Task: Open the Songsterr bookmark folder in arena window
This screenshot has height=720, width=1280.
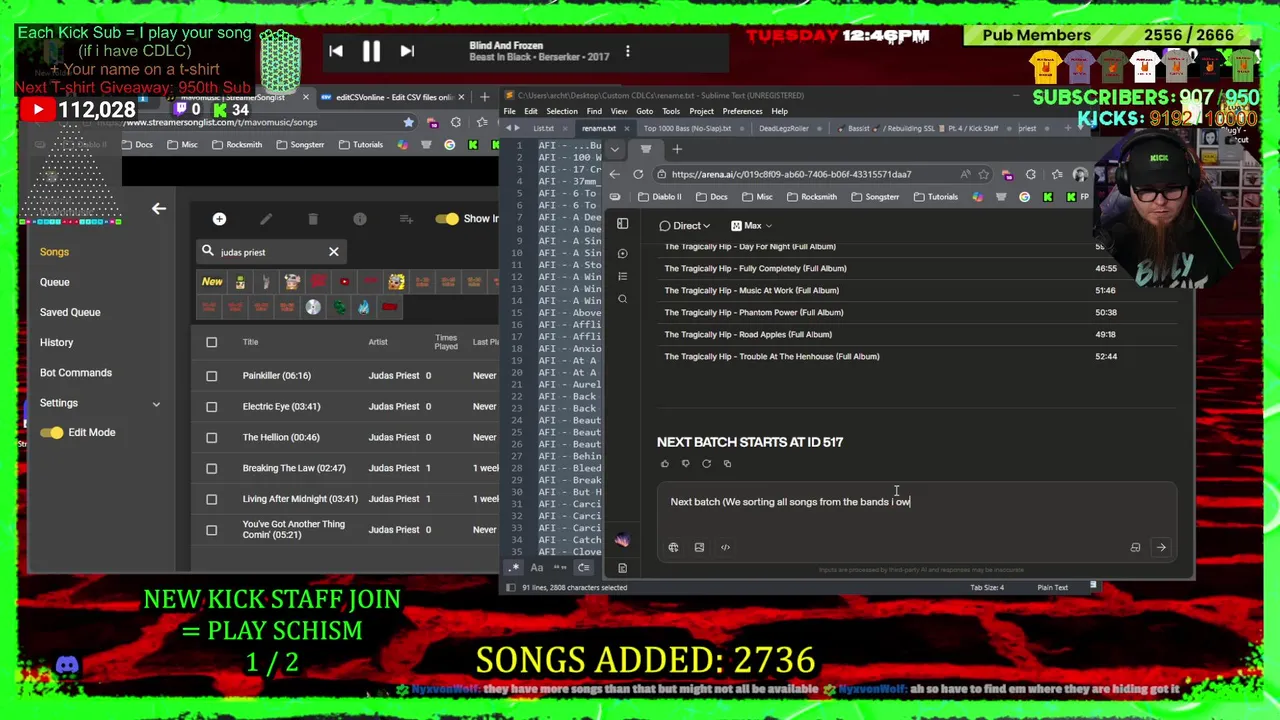Action: pyautogui.click(x=875, y=197)
